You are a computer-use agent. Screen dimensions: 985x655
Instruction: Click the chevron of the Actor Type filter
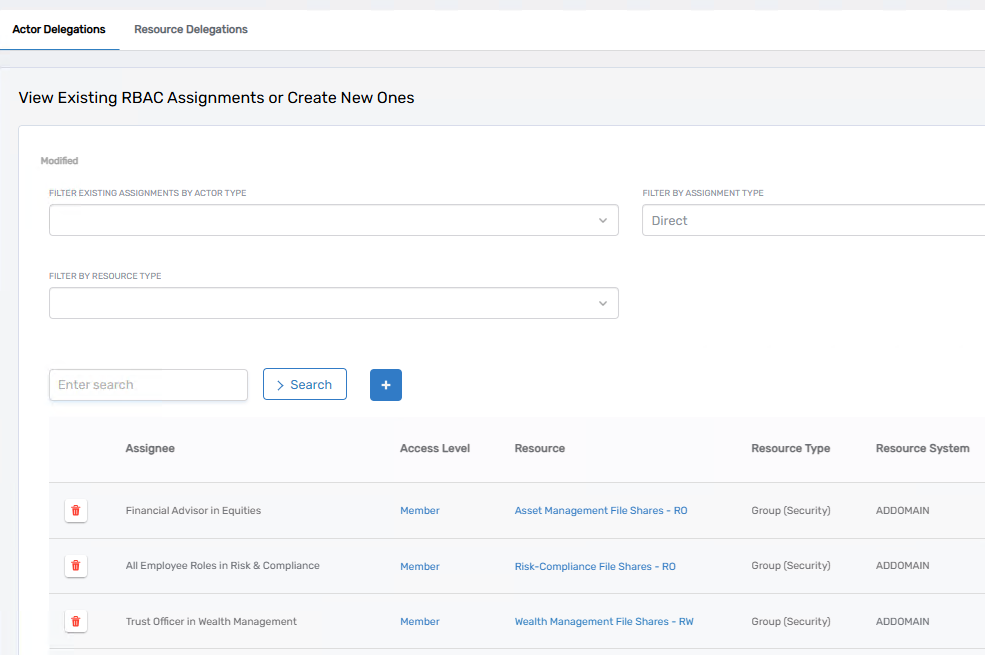[x=603, y=220]
